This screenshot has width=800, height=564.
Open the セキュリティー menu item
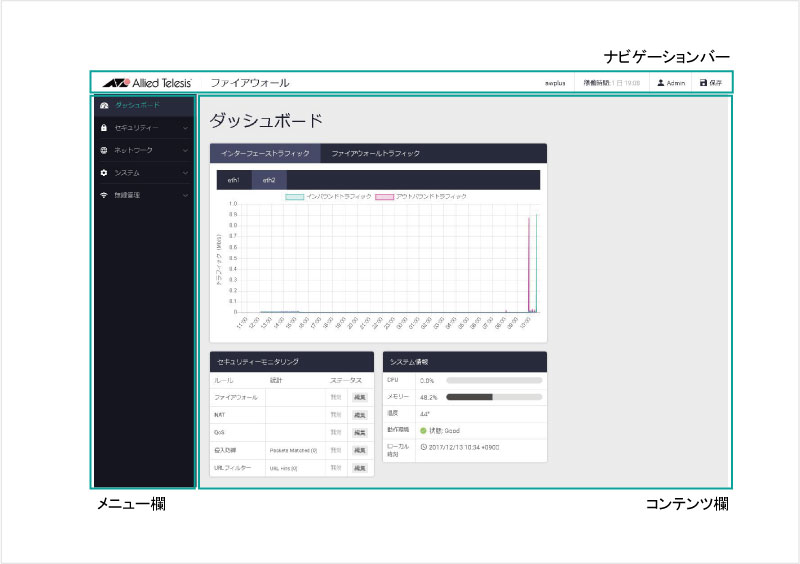point(144,128)
